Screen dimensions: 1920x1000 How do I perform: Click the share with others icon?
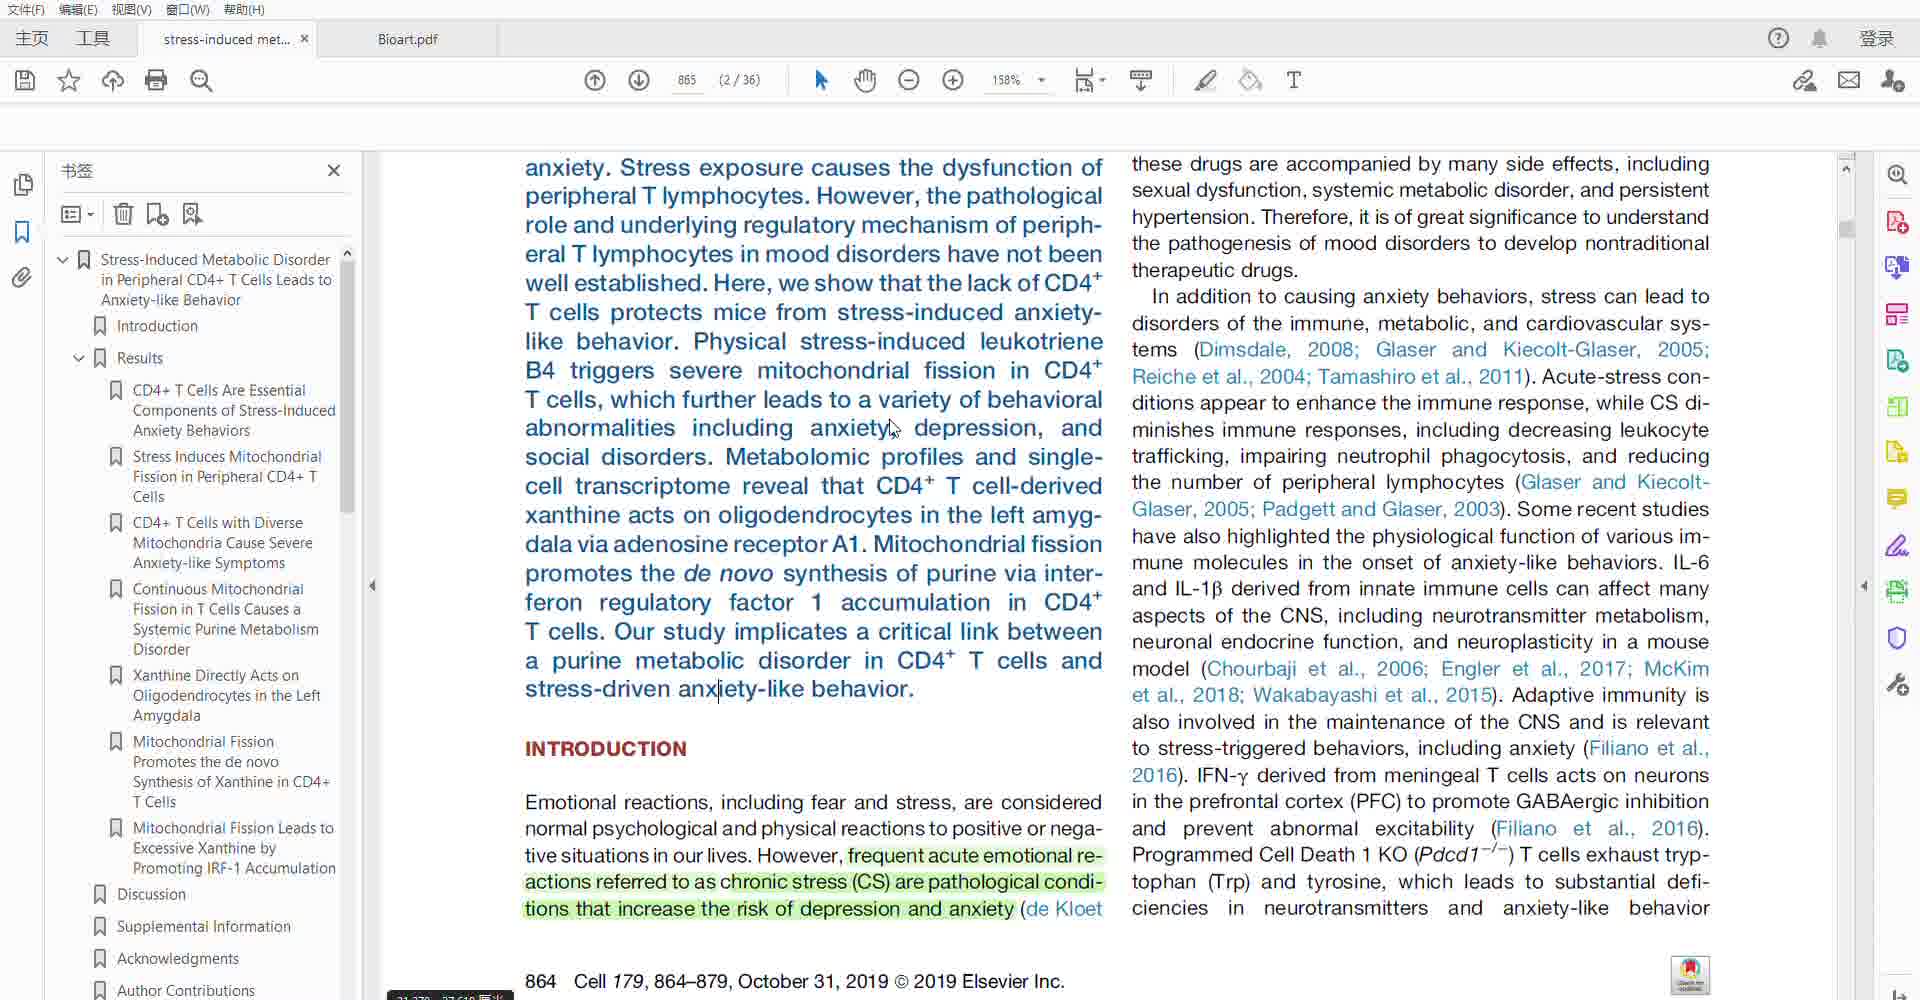pos(1892,80)
